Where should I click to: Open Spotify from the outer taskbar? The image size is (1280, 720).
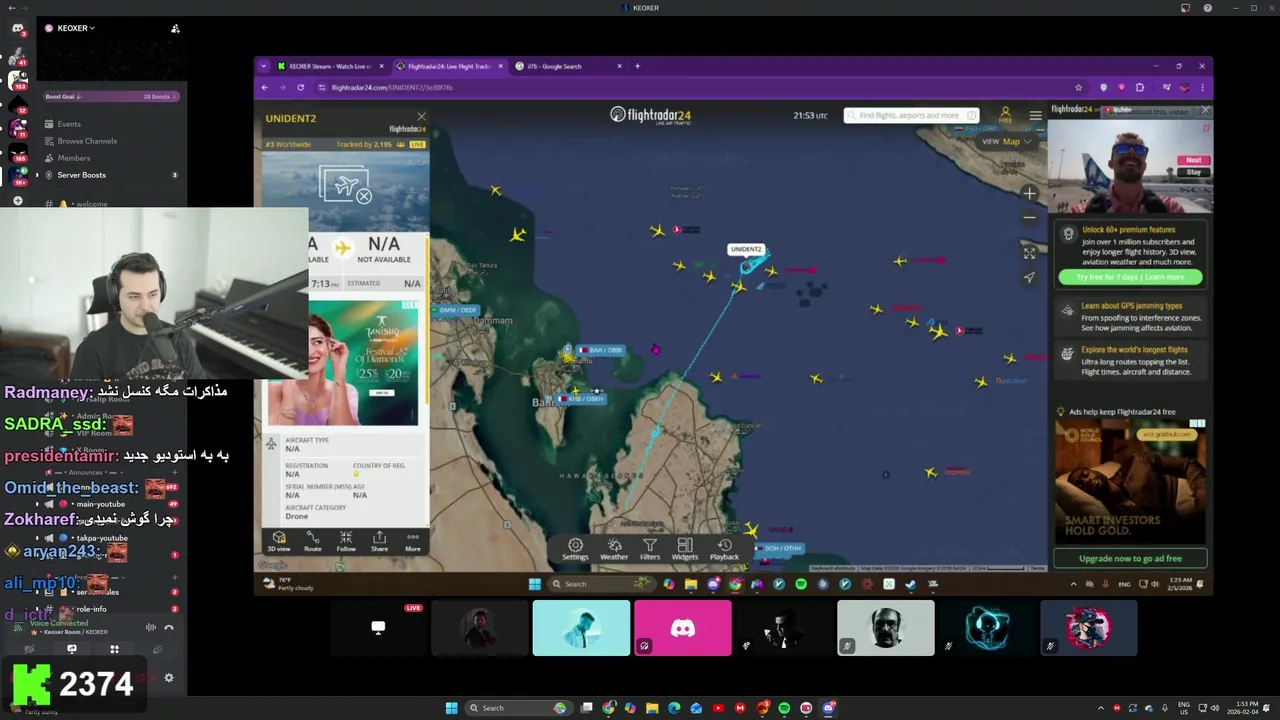pyautogui.click(x=784, y=708)
